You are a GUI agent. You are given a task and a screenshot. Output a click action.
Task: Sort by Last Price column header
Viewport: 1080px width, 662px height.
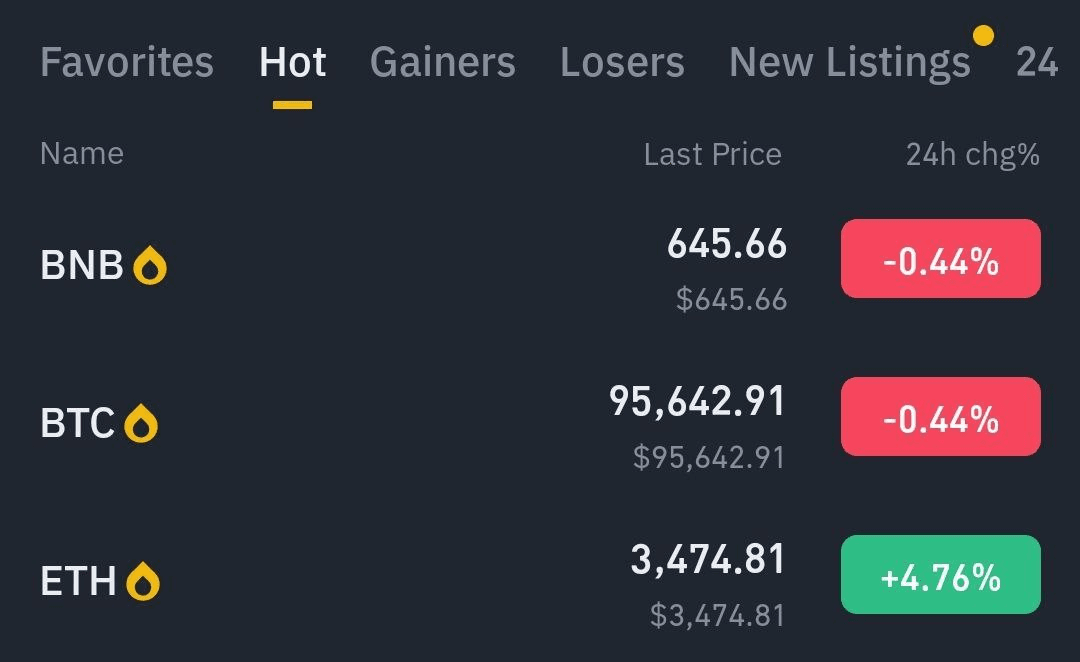[712, 154]
